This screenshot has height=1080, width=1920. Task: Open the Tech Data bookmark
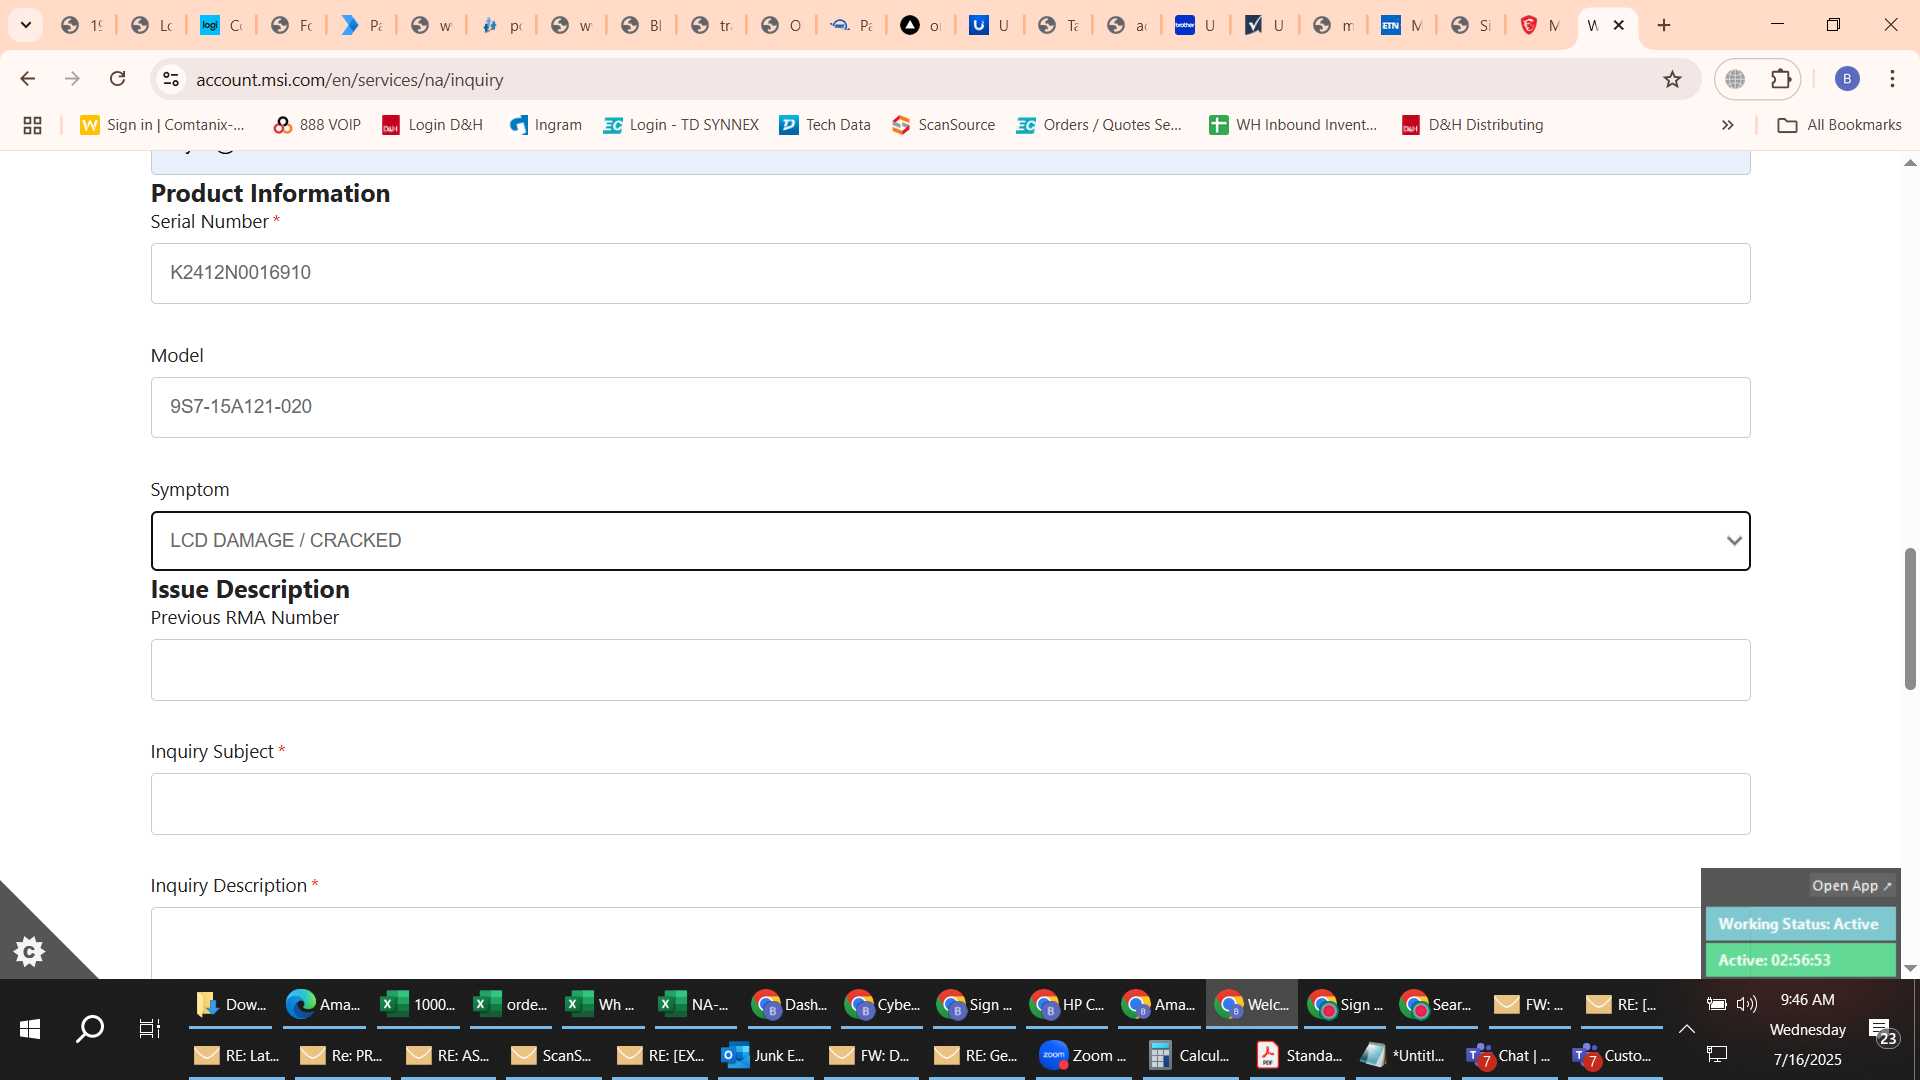coord(825,125)
